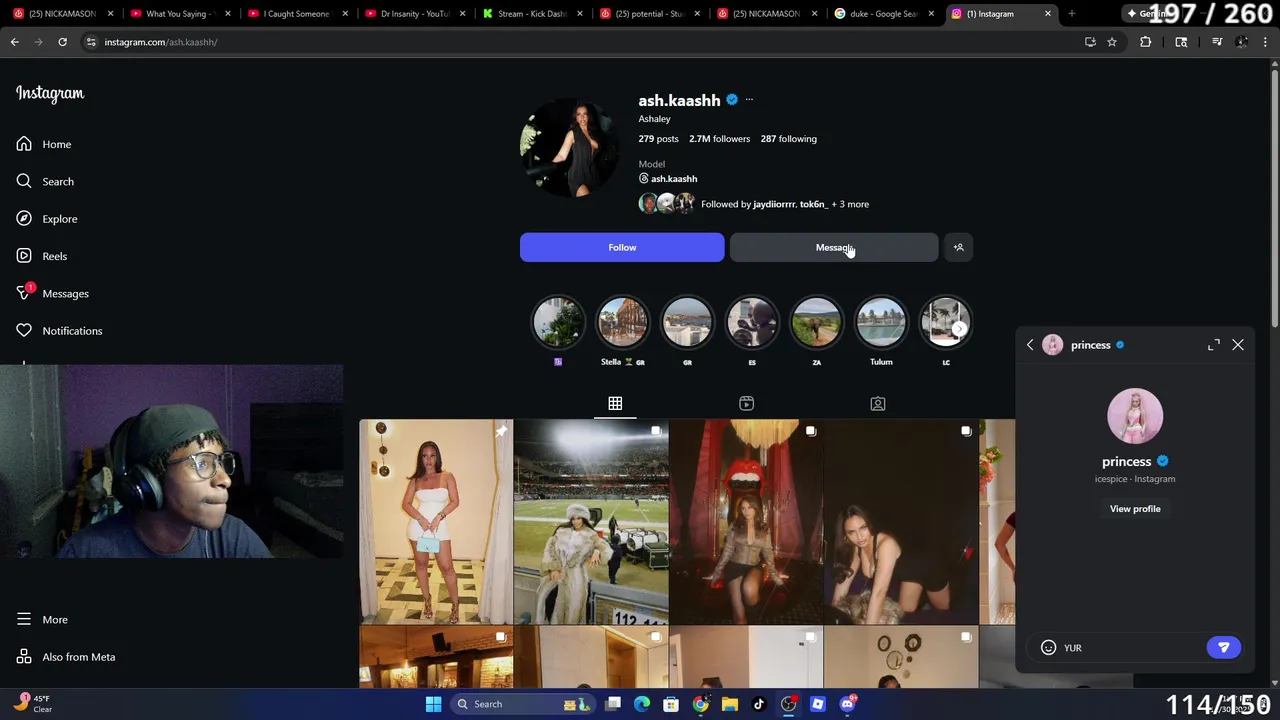Image resolution: width=1280 pixels, height=720 pixels.
Task: Follow ash.kaashh
Action: pyautogui.click(x=622, y=247)
